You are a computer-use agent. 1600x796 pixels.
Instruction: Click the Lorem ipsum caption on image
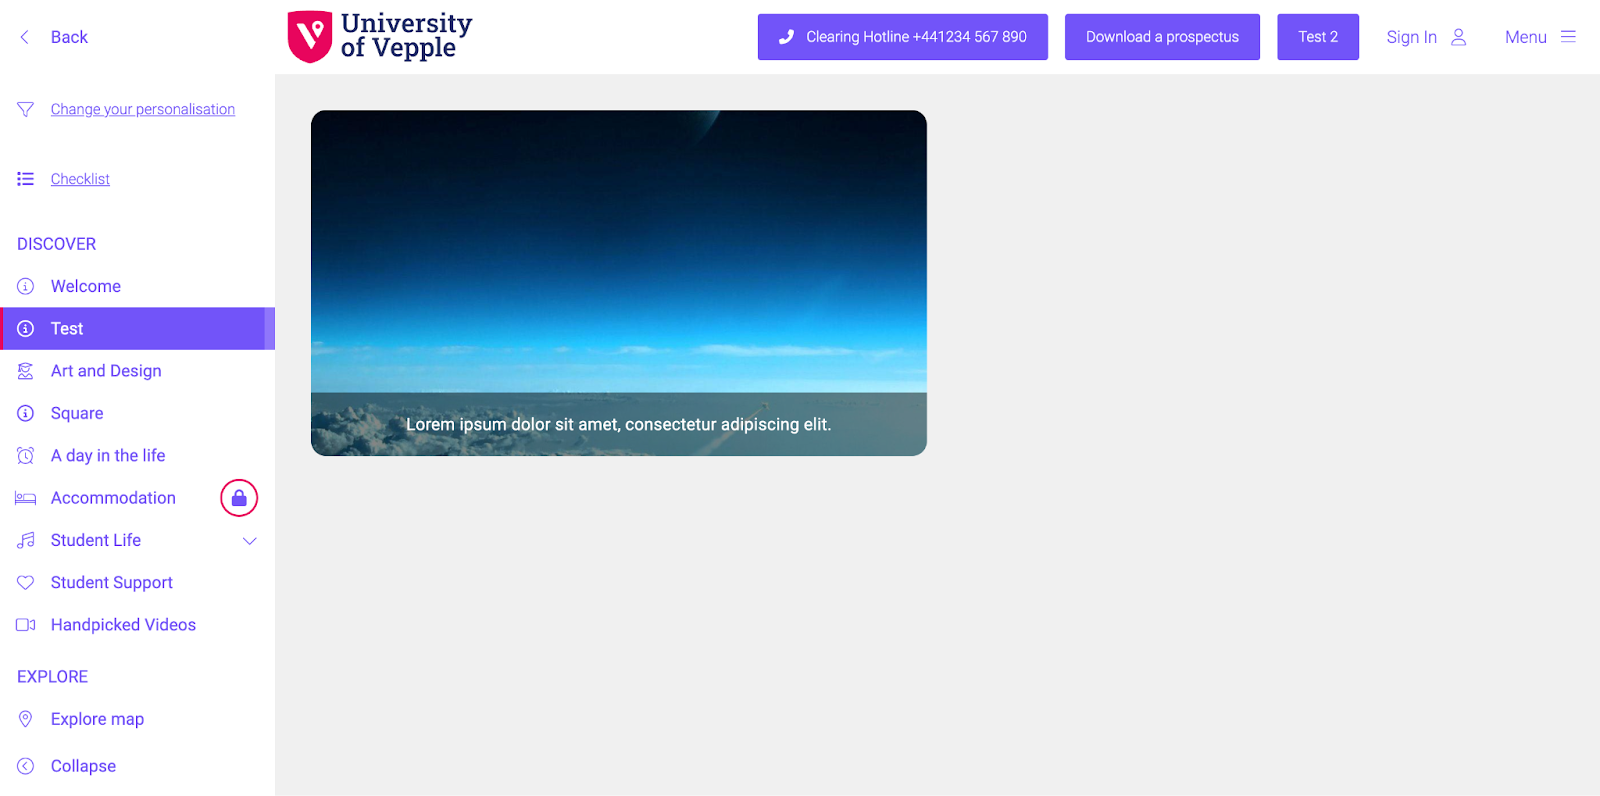619,424
